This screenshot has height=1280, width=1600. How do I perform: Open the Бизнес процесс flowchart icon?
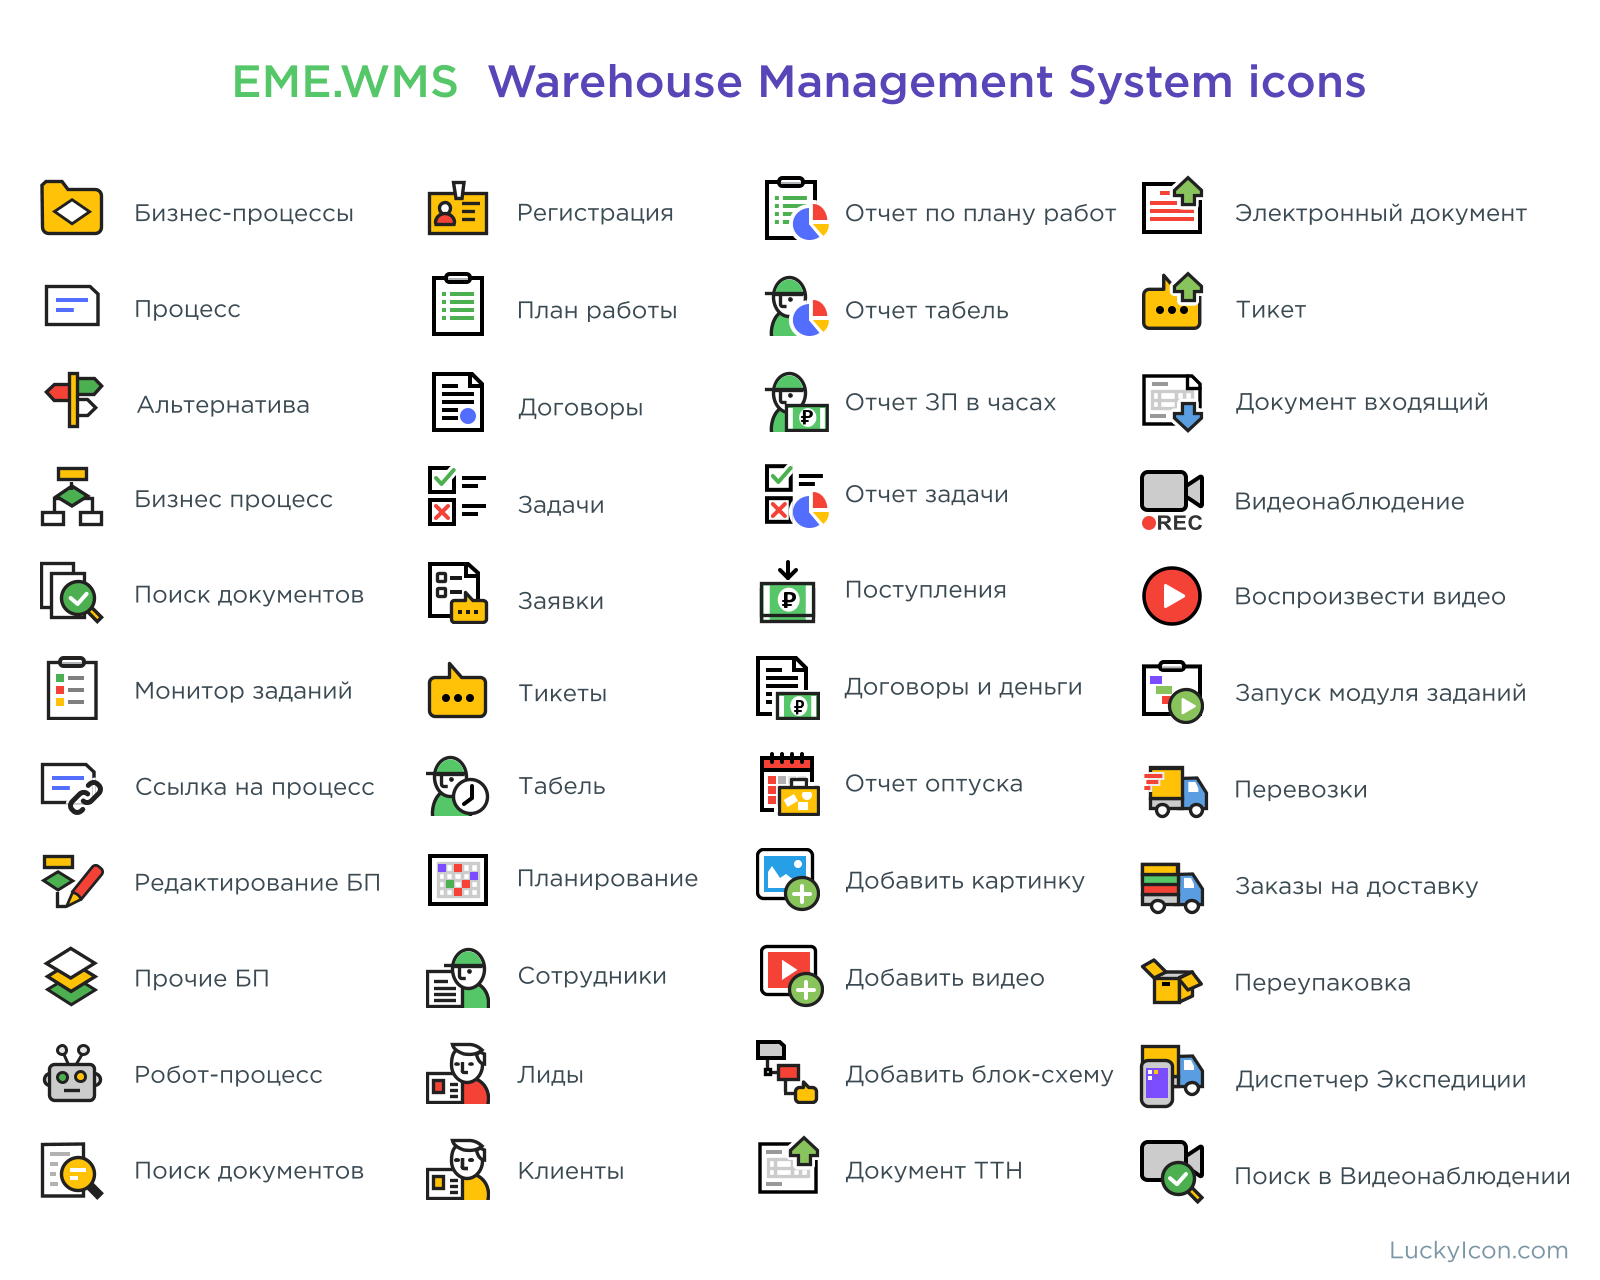pyautogui.click(x=72, y=496)
